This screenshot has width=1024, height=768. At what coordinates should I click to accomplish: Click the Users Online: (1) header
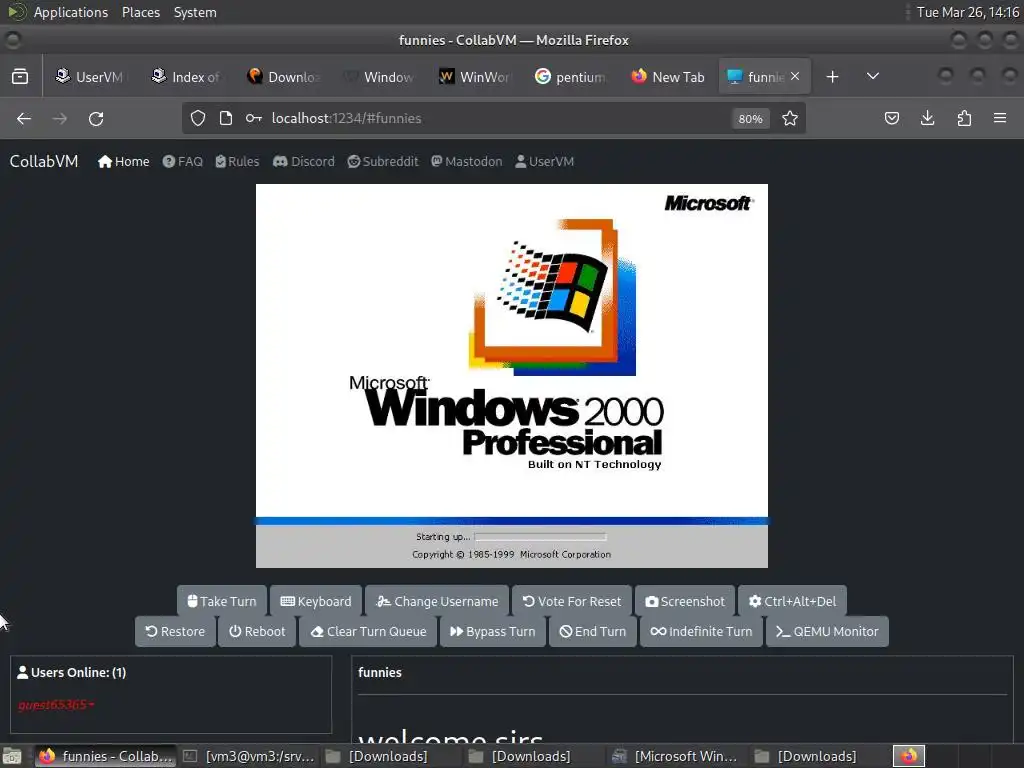(71, 672)
